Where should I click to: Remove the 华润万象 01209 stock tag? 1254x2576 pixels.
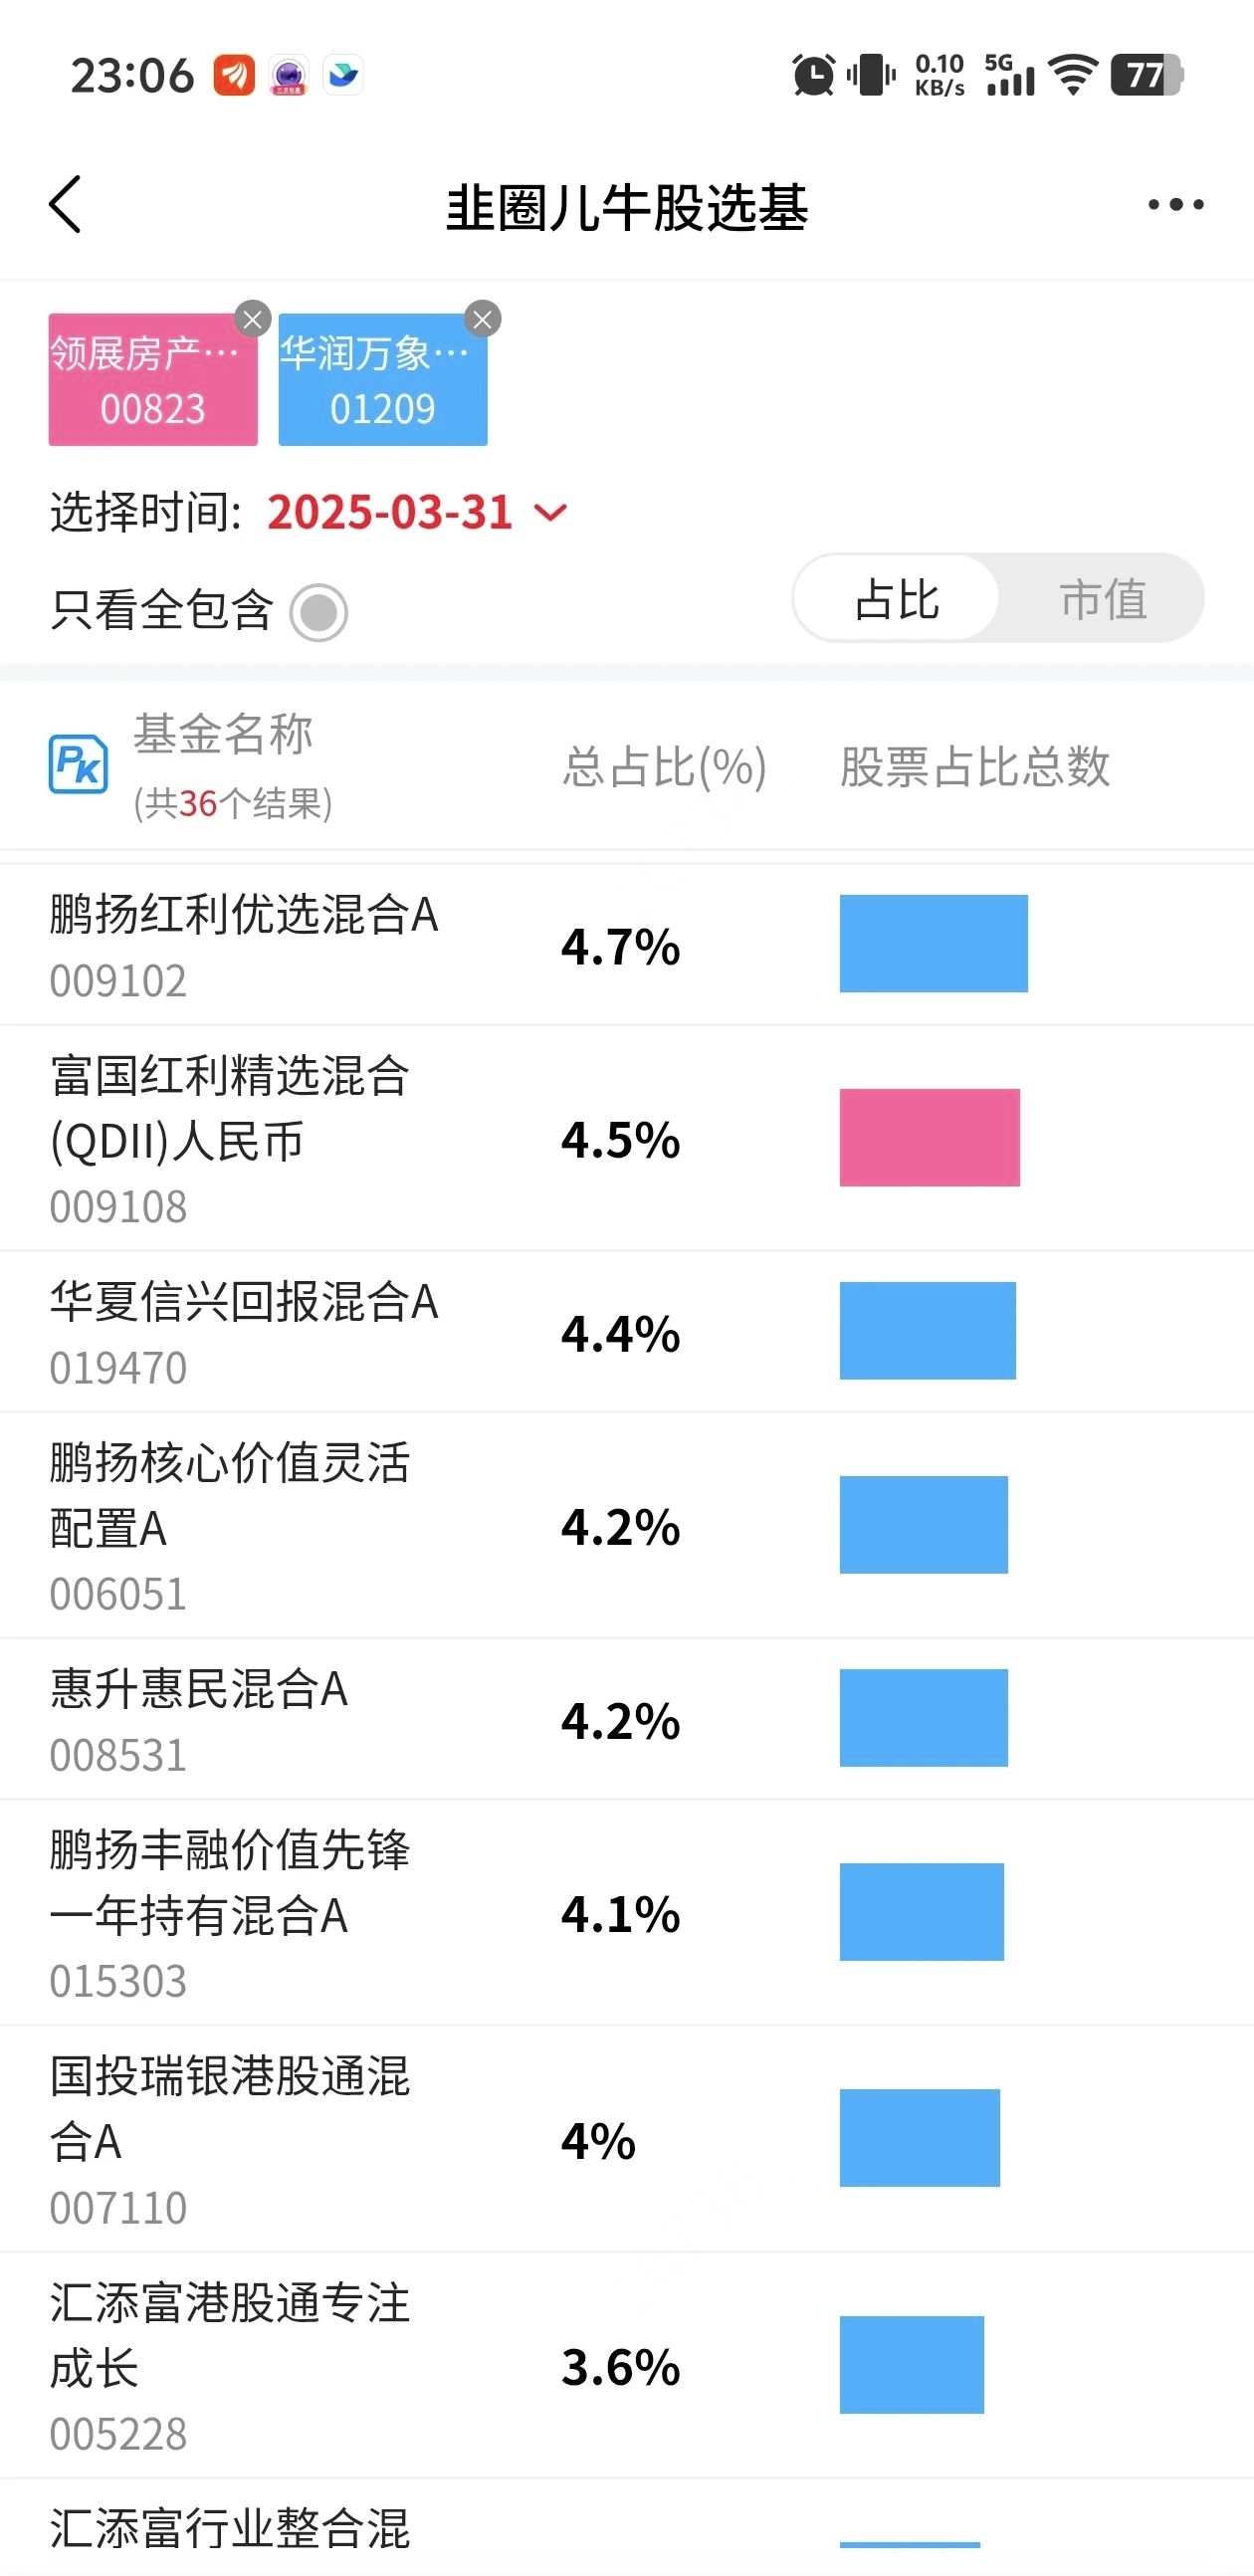pyautogui.click(x=483, y=319)
